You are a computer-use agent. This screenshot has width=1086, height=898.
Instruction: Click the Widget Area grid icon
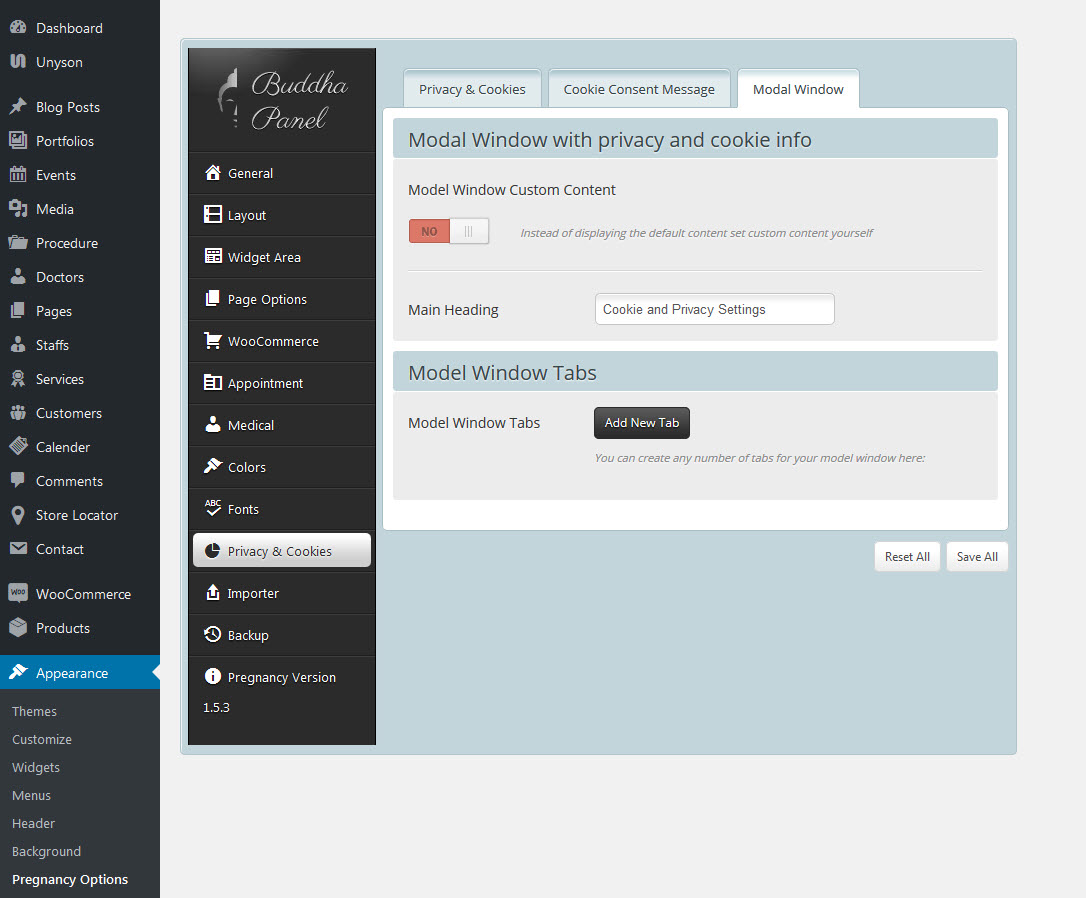point(212,257)
